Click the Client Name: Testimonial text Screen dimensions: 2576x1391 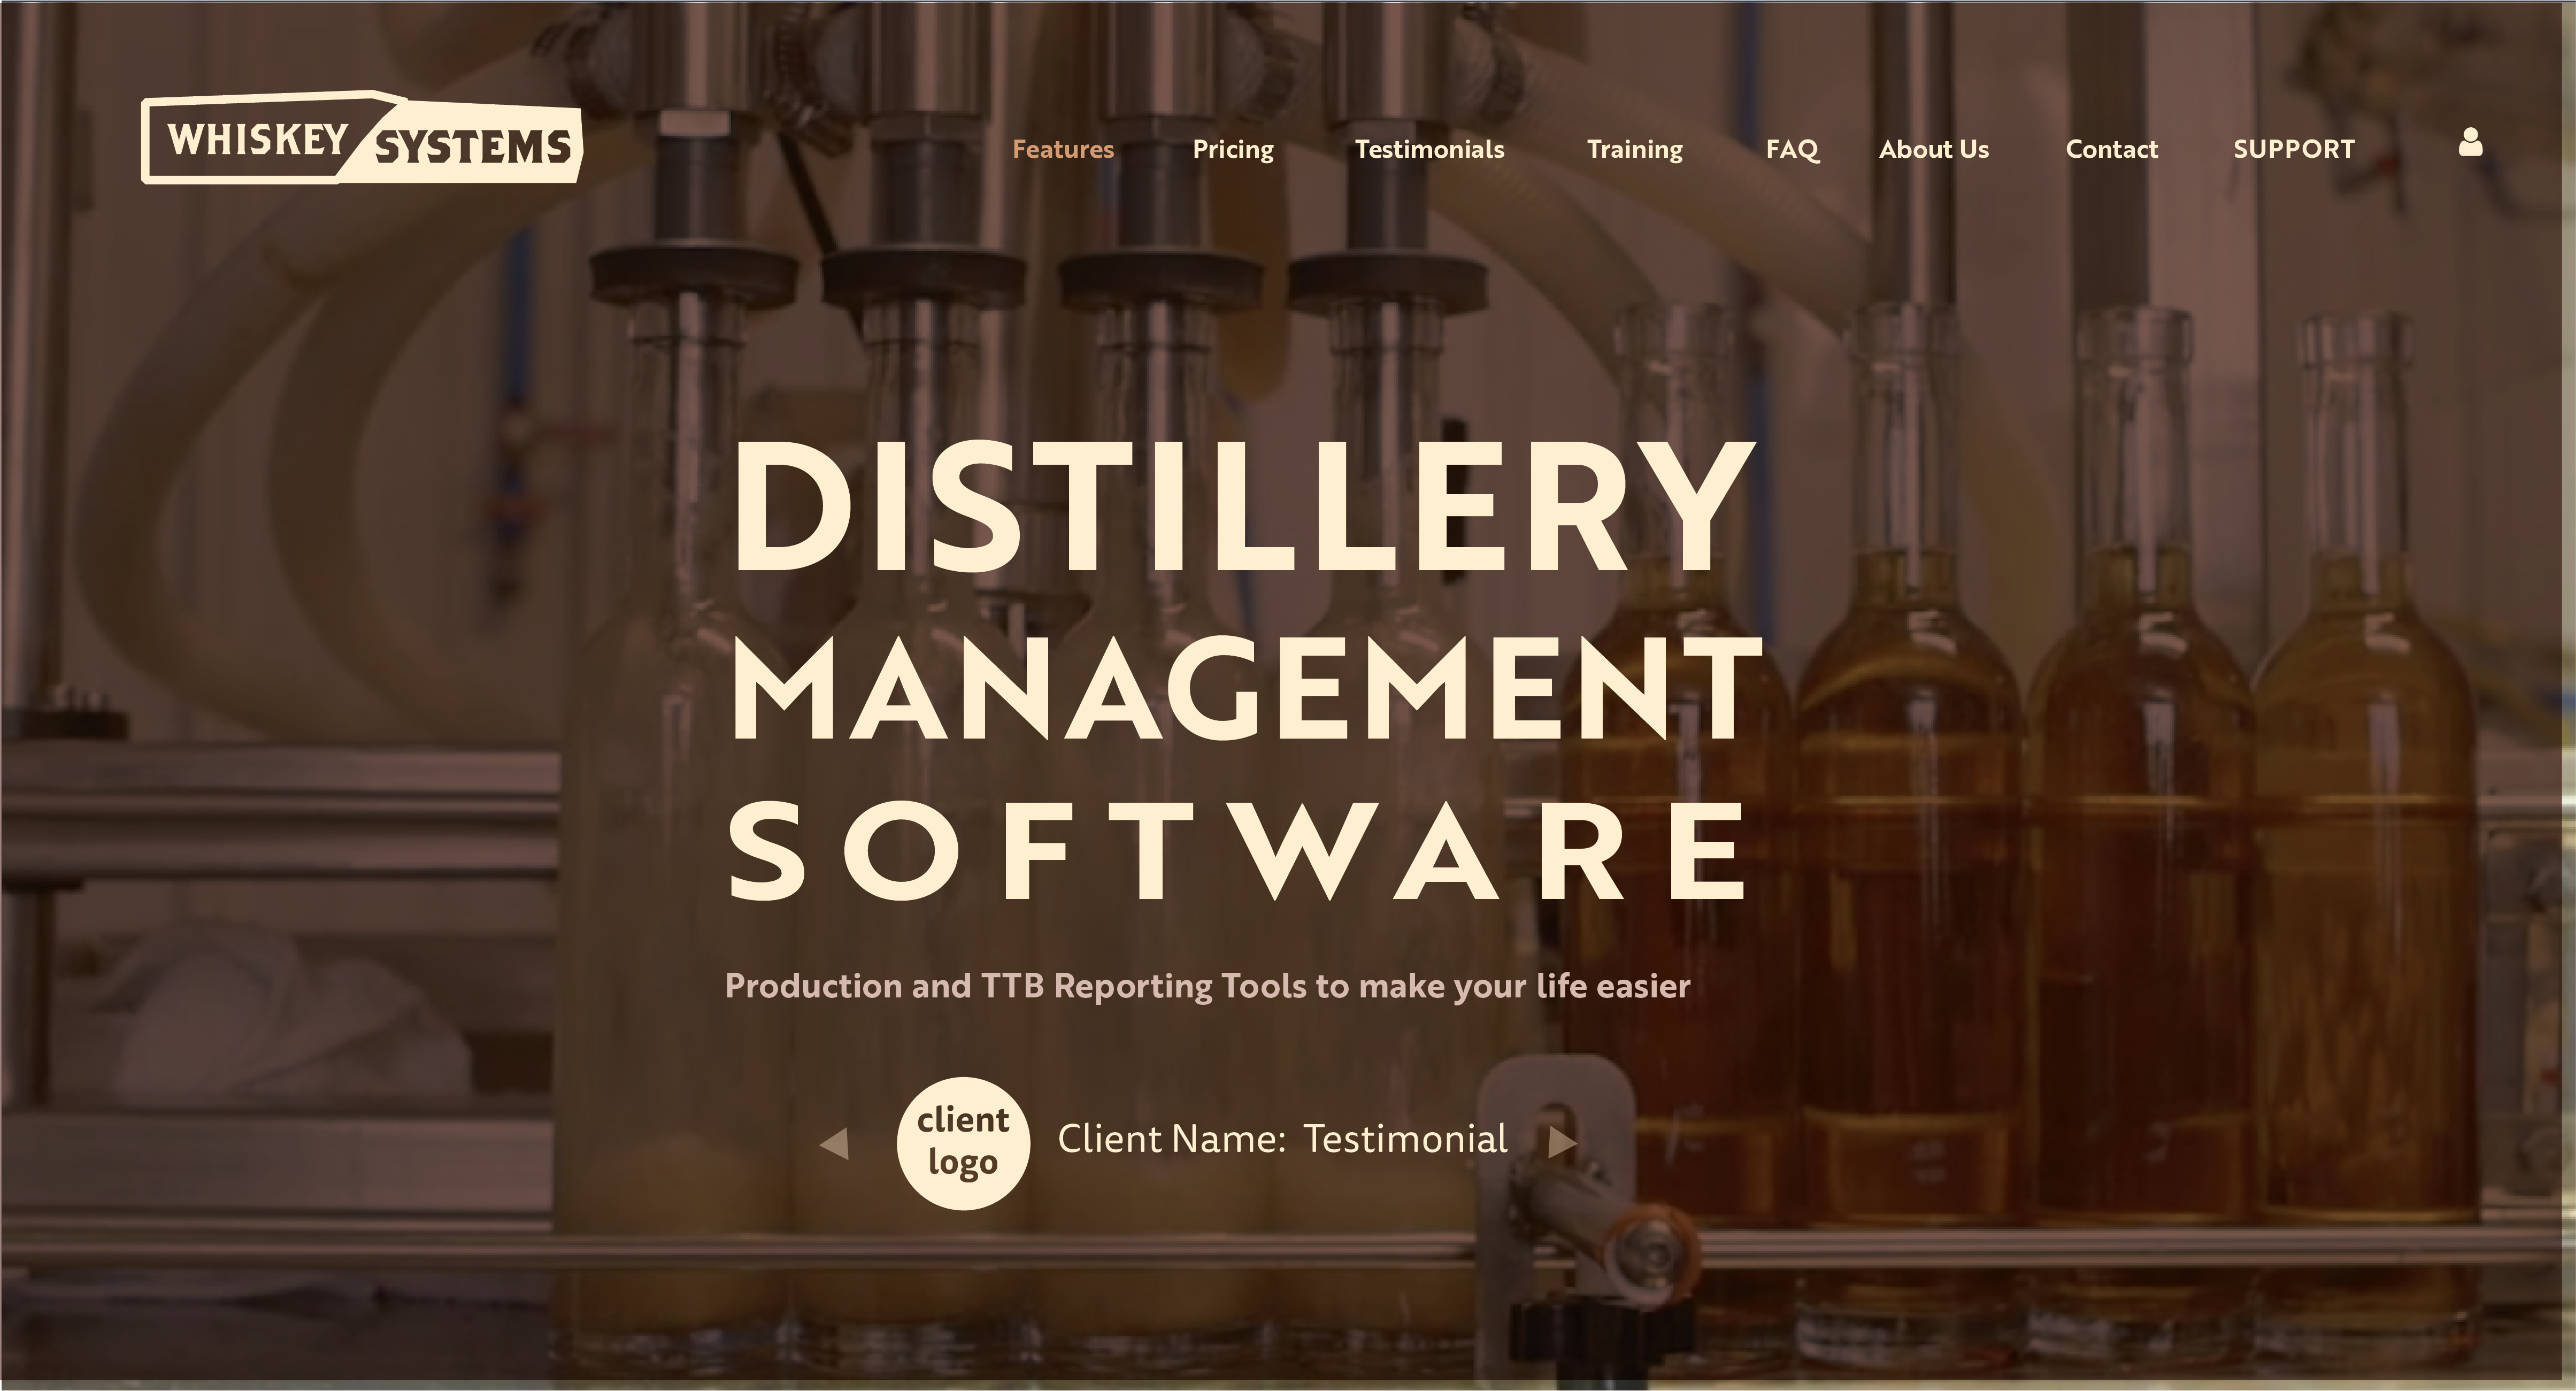tap(1282, 1139)
